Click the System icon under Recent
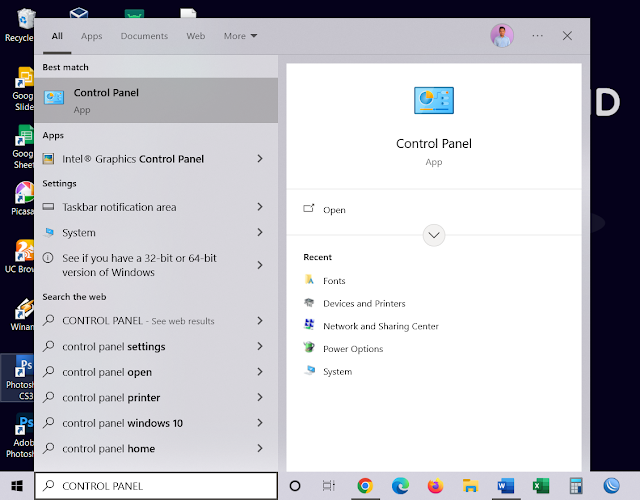The width and height of the screenshot is (640, 500). pos(310,371)
